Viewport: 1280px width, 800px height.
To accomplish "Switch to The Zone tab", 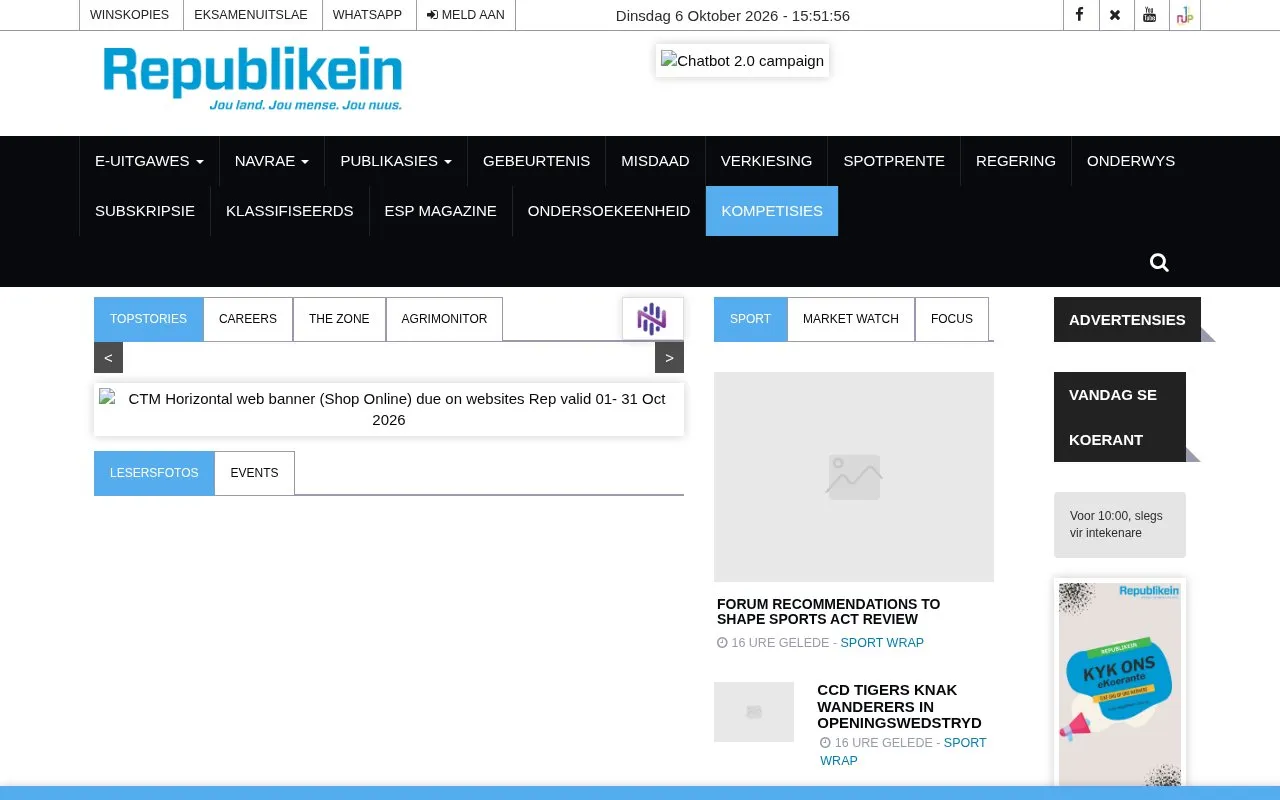I will pyautogui.click(x=339, y=319).
